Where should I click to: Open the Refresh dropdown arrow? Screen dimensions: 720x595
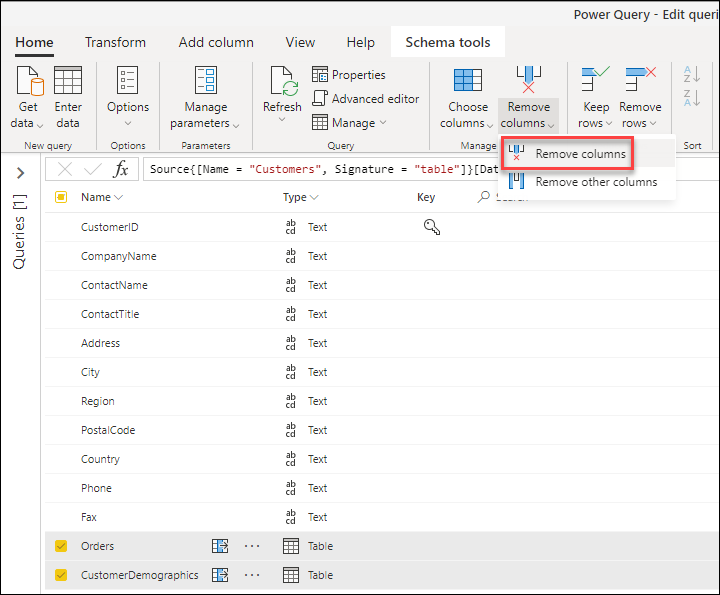tap(282, 120)
